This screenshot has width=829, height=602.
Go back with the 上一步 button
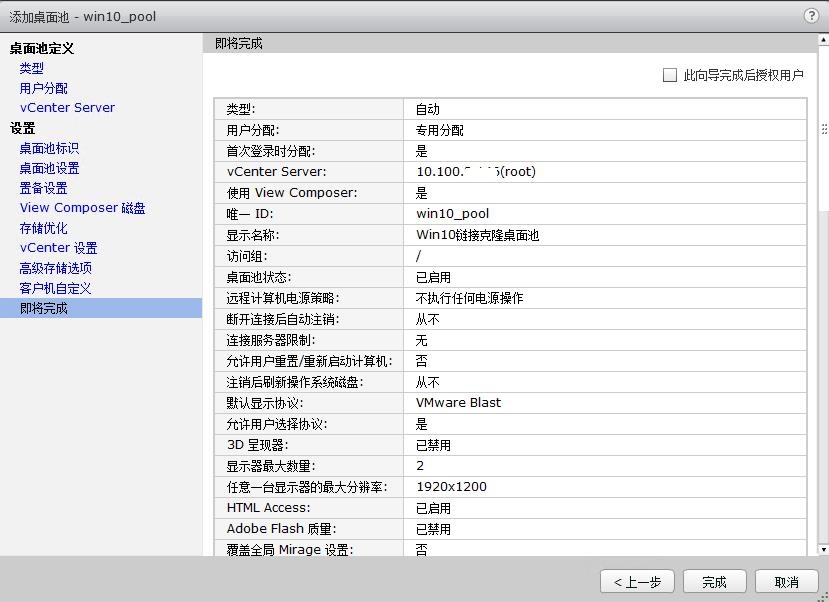click(637, 581)
